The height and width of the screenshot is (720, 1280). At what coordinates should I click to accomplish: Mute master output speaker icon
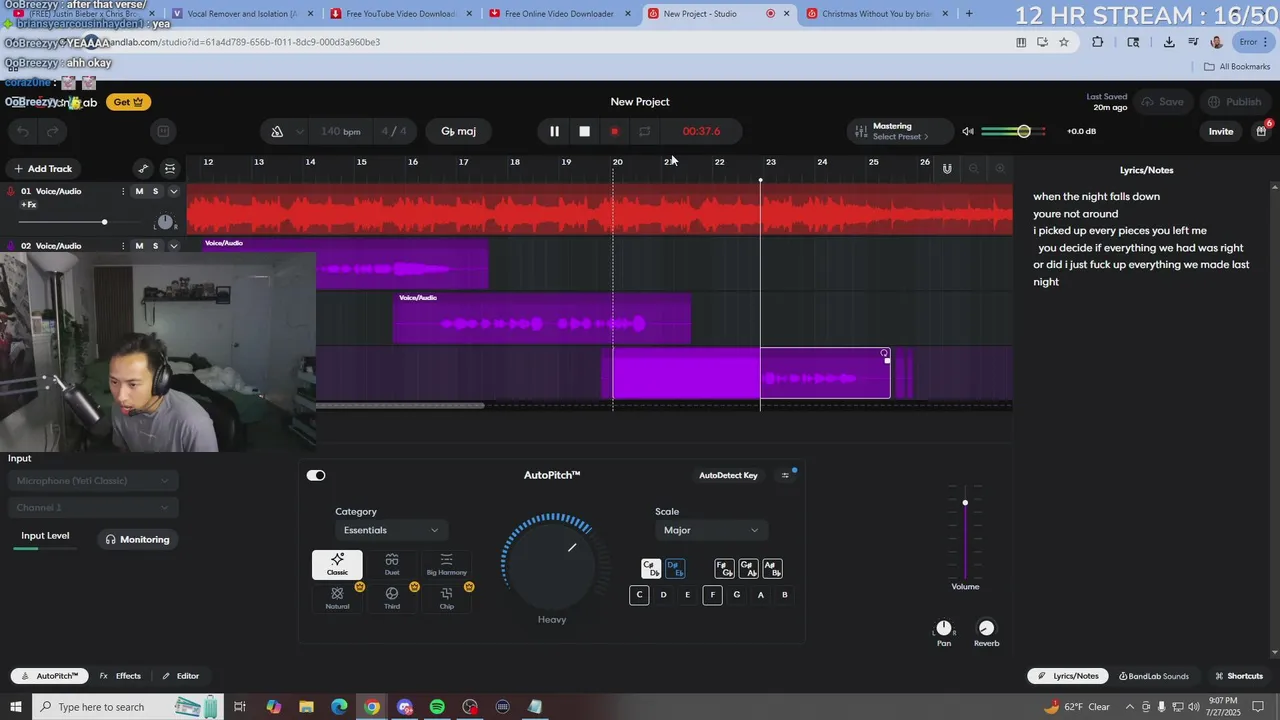(x=967, y=131)
